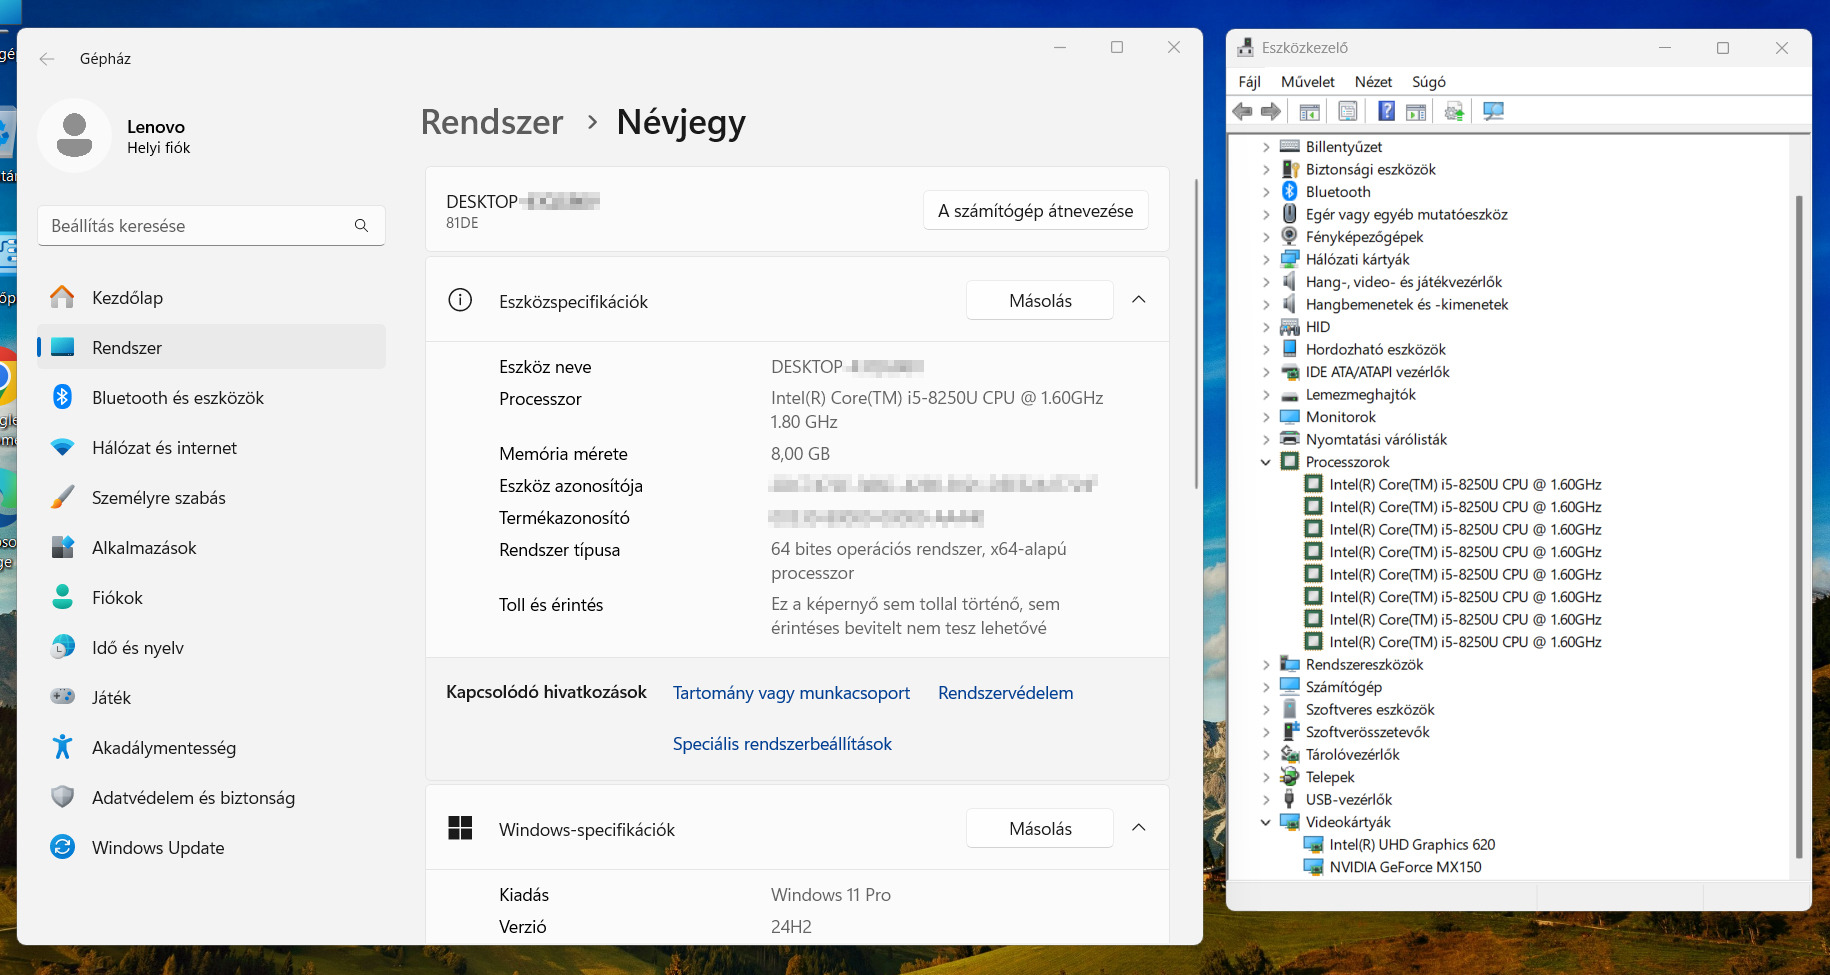Open Tartomány vagy munkacsoport link
This screenshot has width=1830, height=975.
791,693
